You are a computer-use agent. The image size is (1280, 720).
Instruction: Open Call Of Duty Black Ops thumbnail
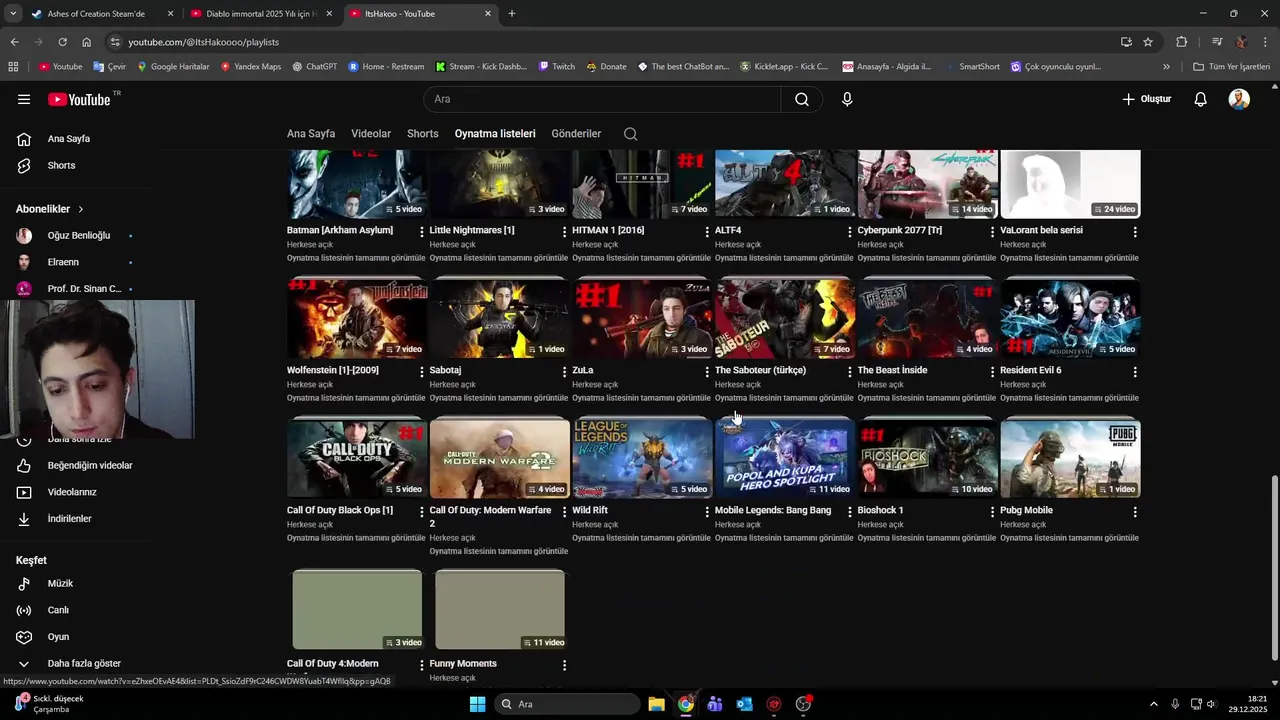tap(357, 458)
